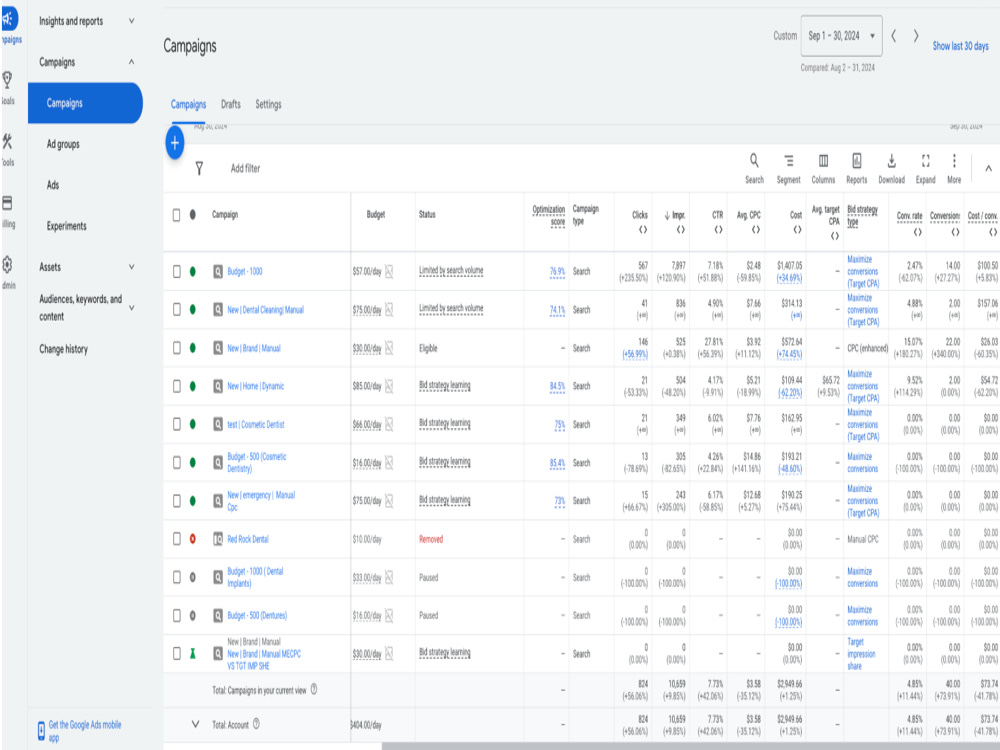
Task: Click the paused status icon of Budget - 500 (Dentures)
Action: pyautogui.click(x=193, y=615)
